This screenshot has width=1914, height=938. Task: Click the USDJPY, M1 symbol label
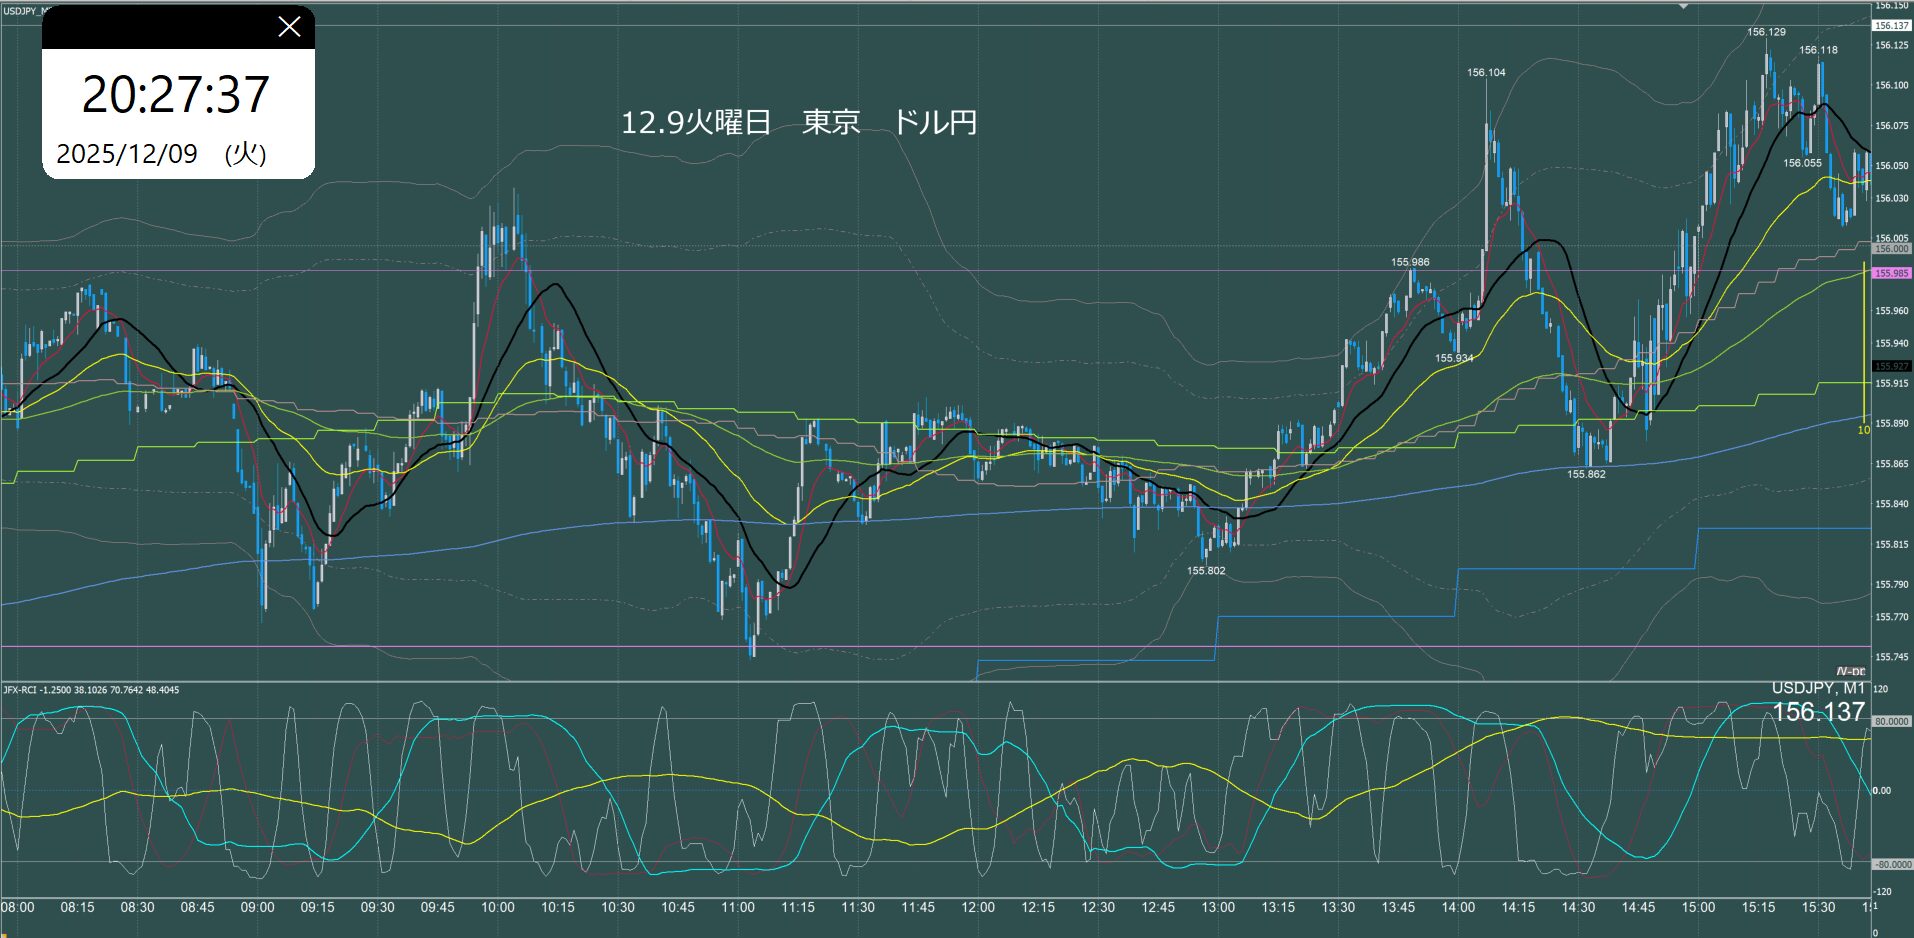pos(1817,688)
